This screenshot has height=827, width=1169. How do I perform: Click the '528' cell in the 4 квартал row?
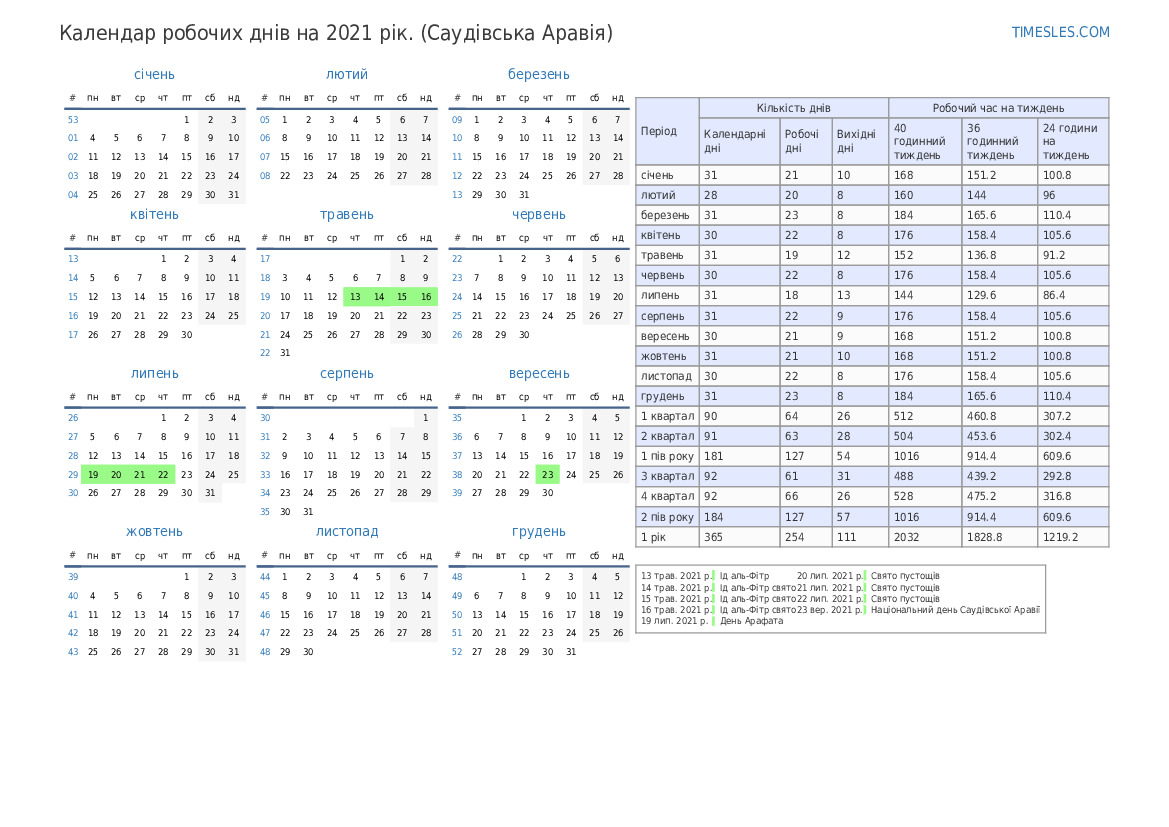click(924, 496)
